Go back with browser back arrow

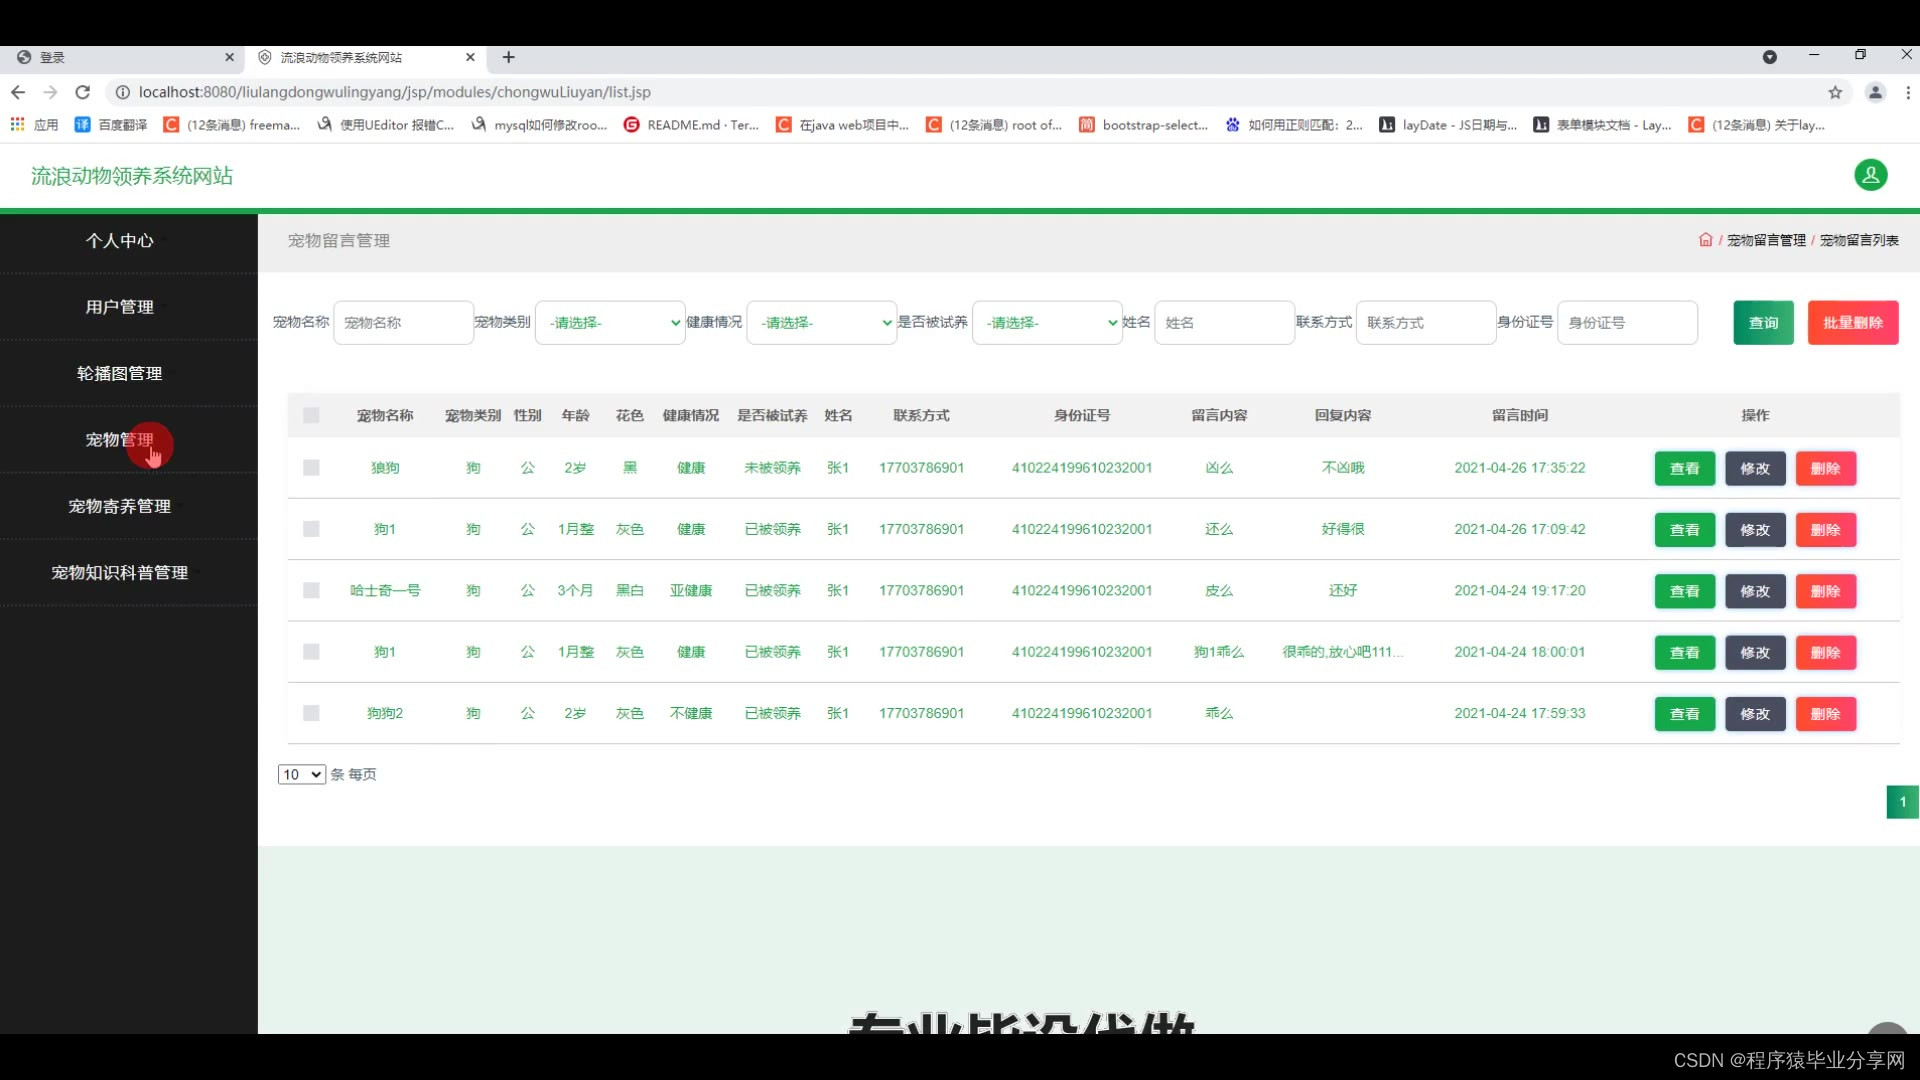(x=18, y=92)
